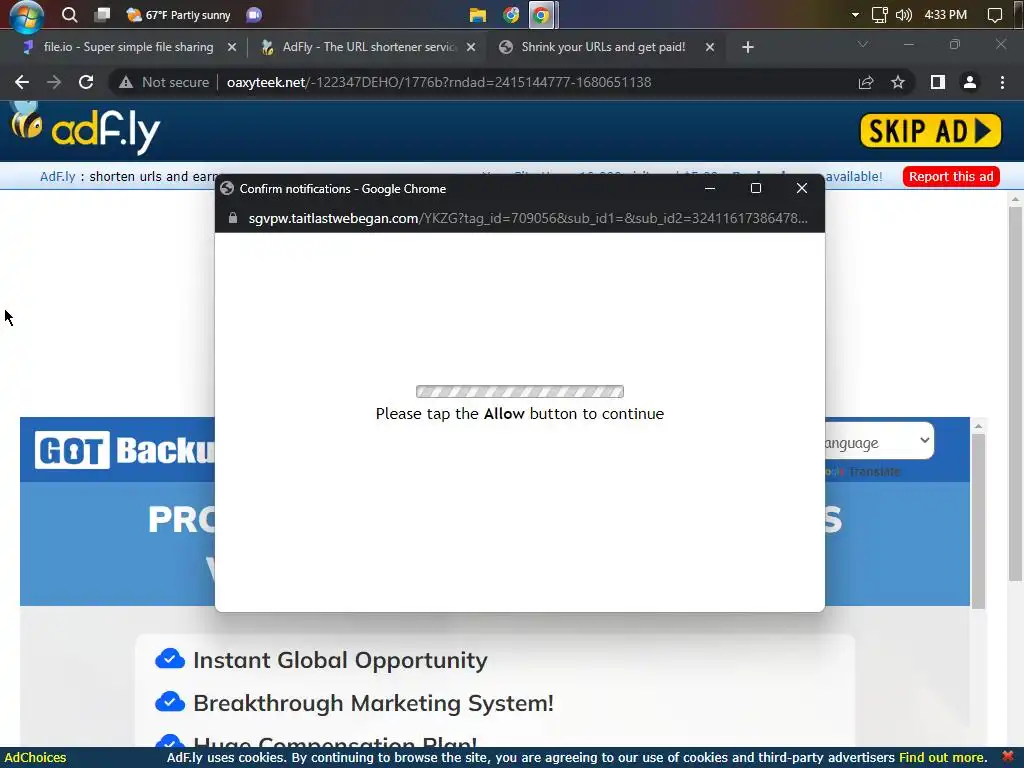The image size is (1024, 768).
Task: View popup site info lock icon
Action: click(x=232, y=218)
